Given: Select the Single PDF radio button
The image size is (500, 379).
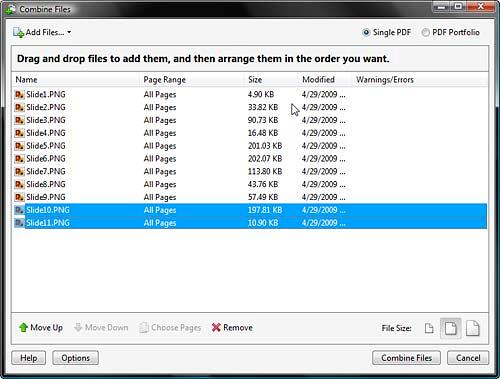Looking at the screenshot, I should 366,32.
